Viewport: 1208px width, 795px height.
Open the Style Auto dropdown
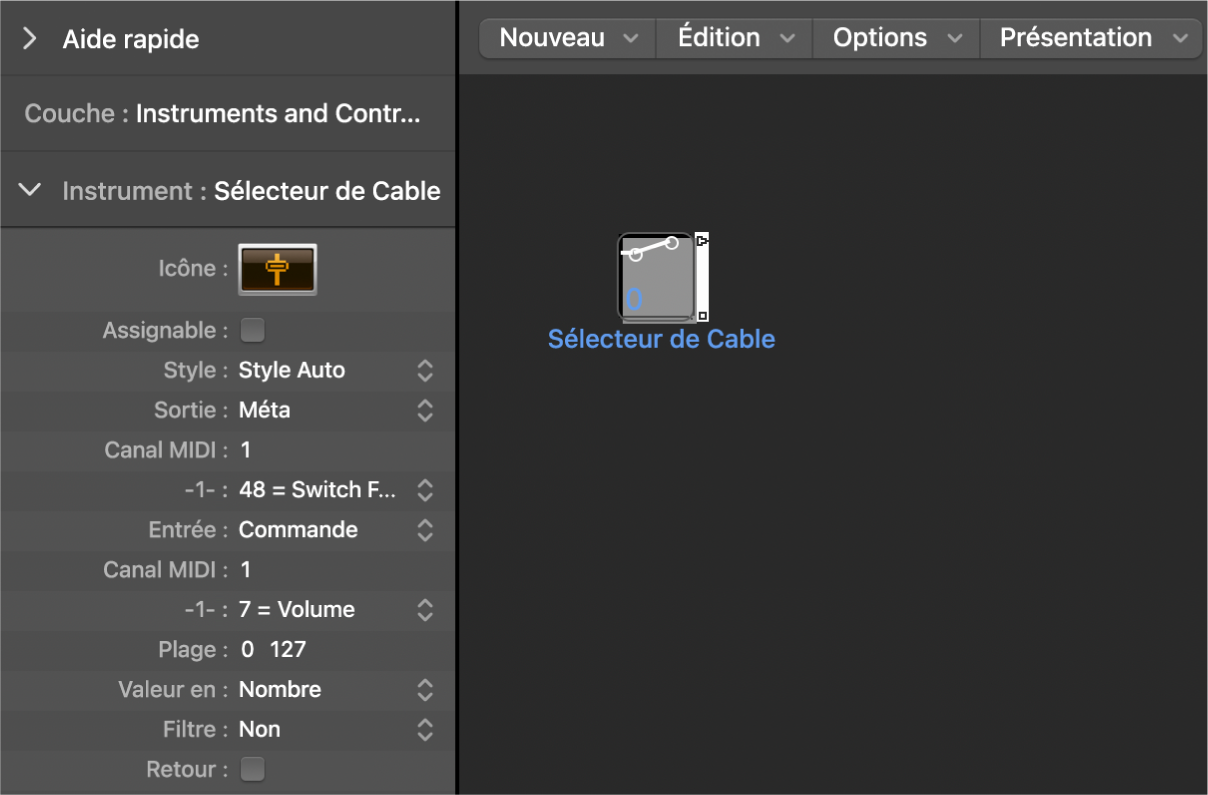pyautogui.click(x=424, y=370)
